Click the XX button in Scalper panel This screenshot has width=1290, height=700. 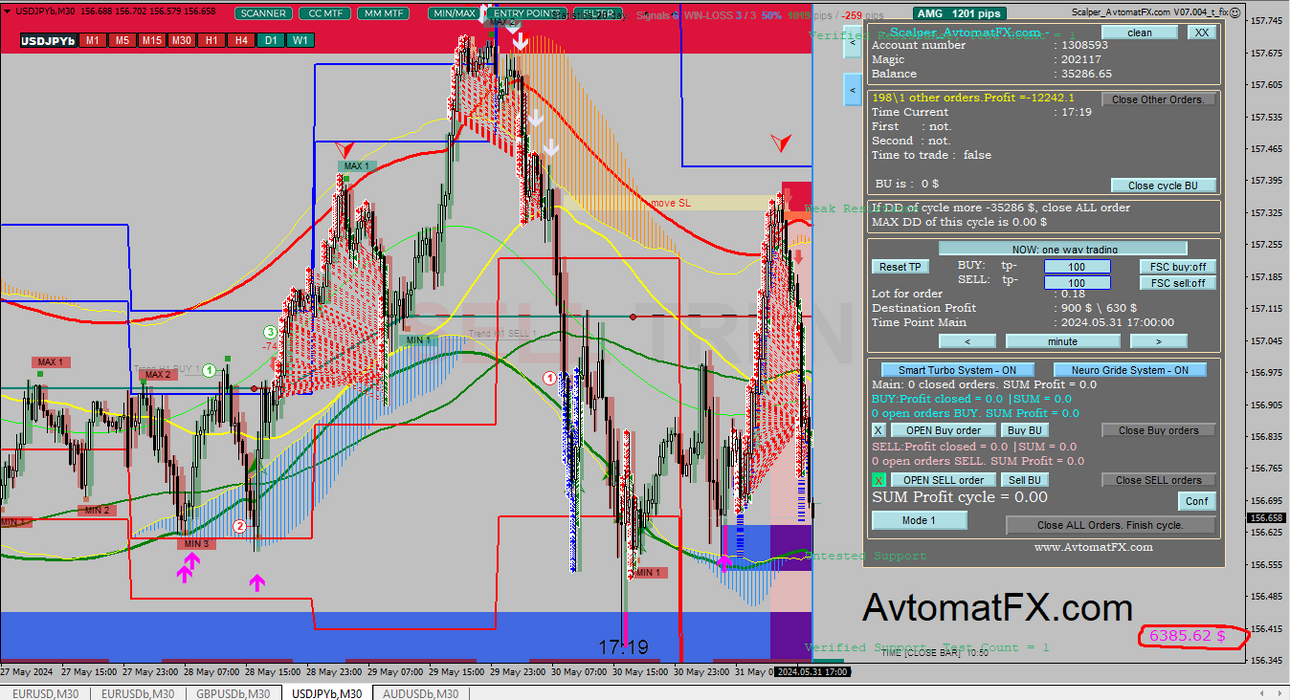click(x=1201, y=32)
